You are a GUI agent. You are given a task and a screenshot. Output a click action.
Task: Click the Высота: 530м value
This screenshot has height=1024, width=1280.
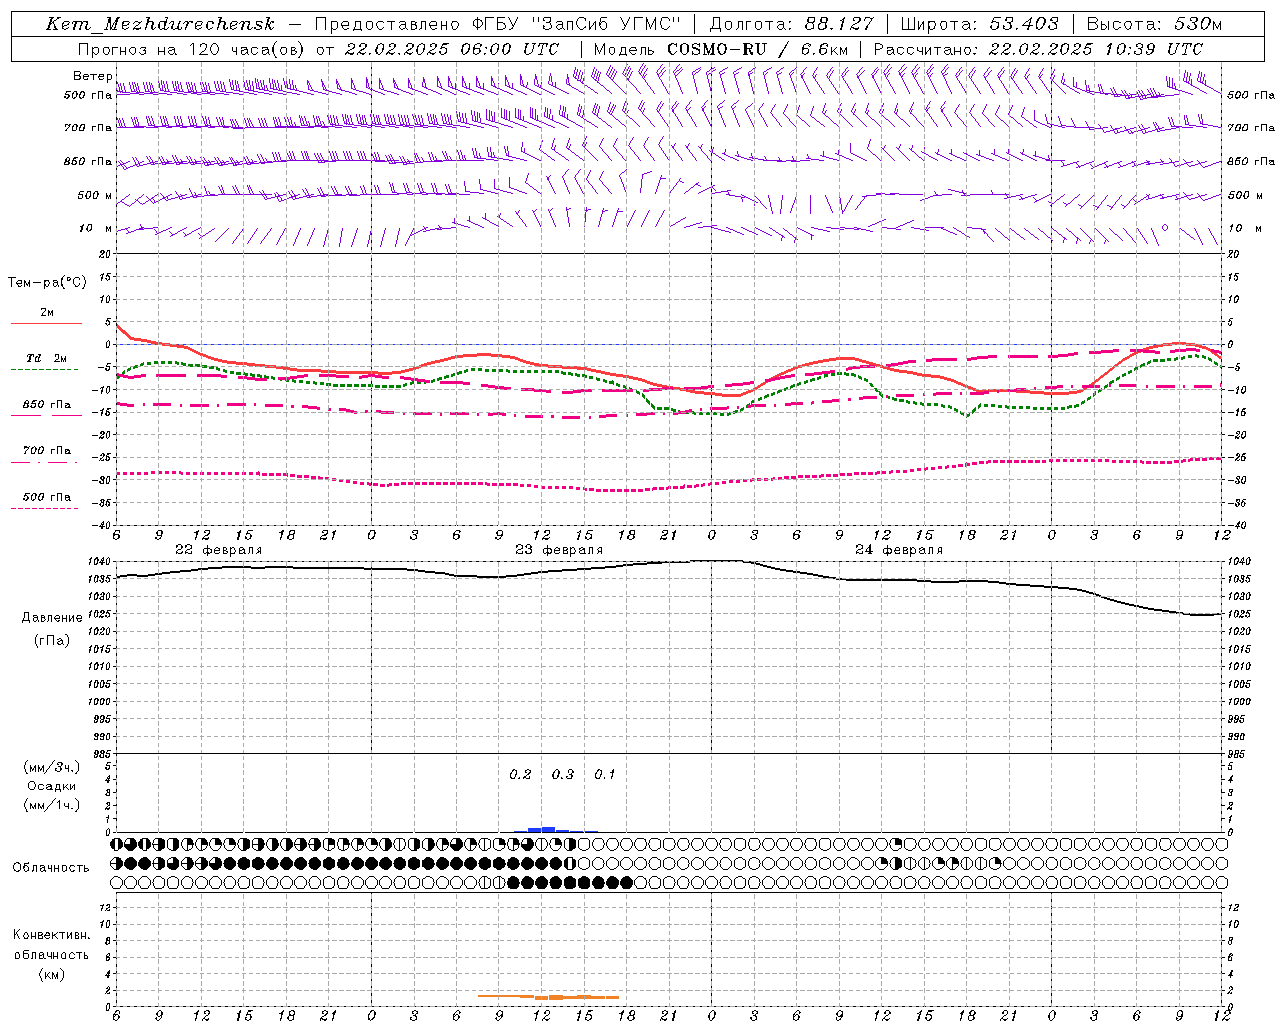click(x=1154, y=24)
